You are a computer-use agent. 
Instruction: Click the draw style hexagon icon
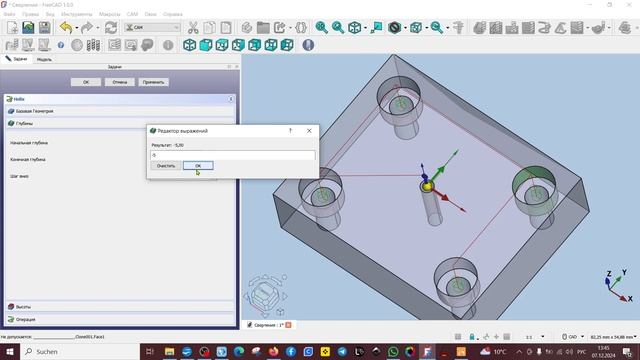click(x=394, y=27)
